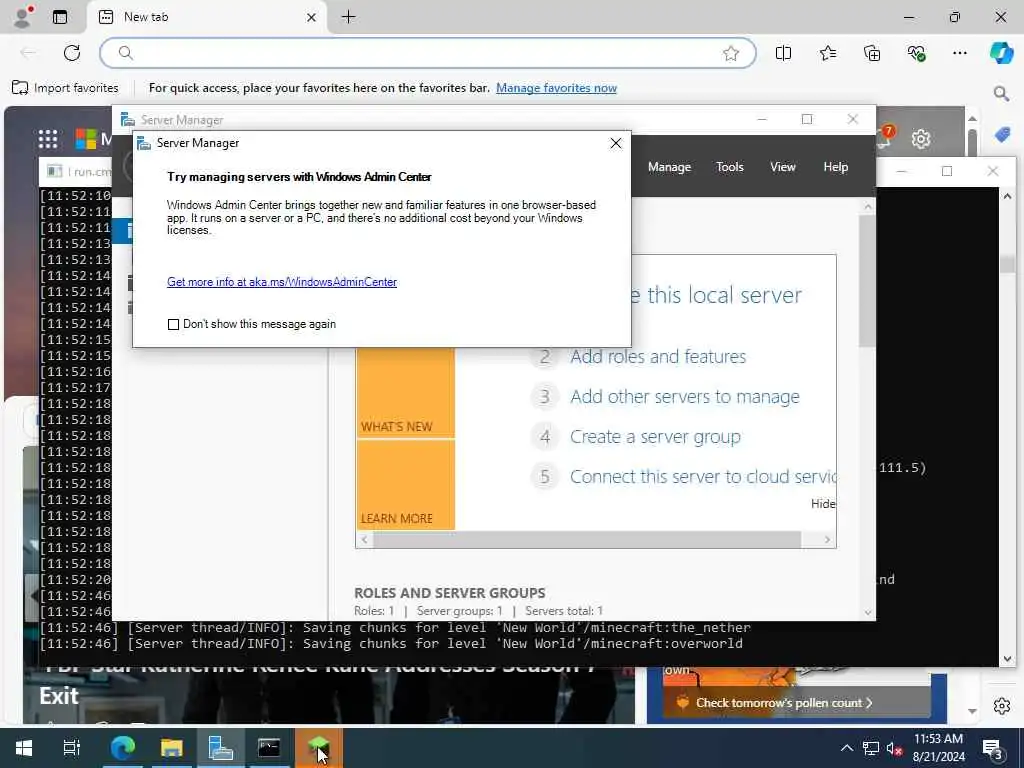This screenshot has width=1024, height=768.
Task: Open the Help menu in Server Manager
Action: point(835,167)
